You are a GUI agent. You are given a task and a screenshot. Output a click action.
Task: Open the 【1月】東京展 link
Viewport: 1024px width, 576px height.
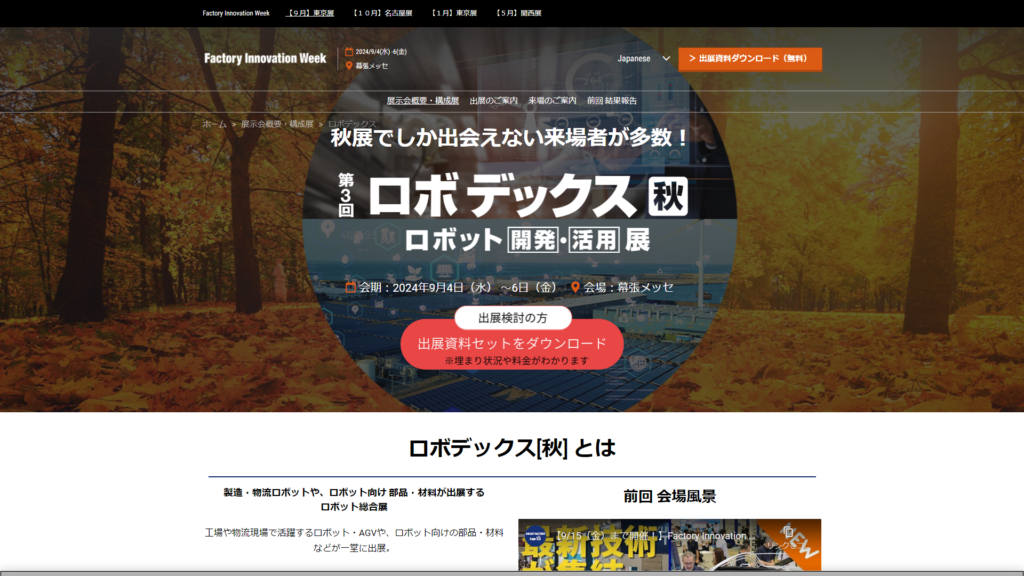[x=454, y=13]
